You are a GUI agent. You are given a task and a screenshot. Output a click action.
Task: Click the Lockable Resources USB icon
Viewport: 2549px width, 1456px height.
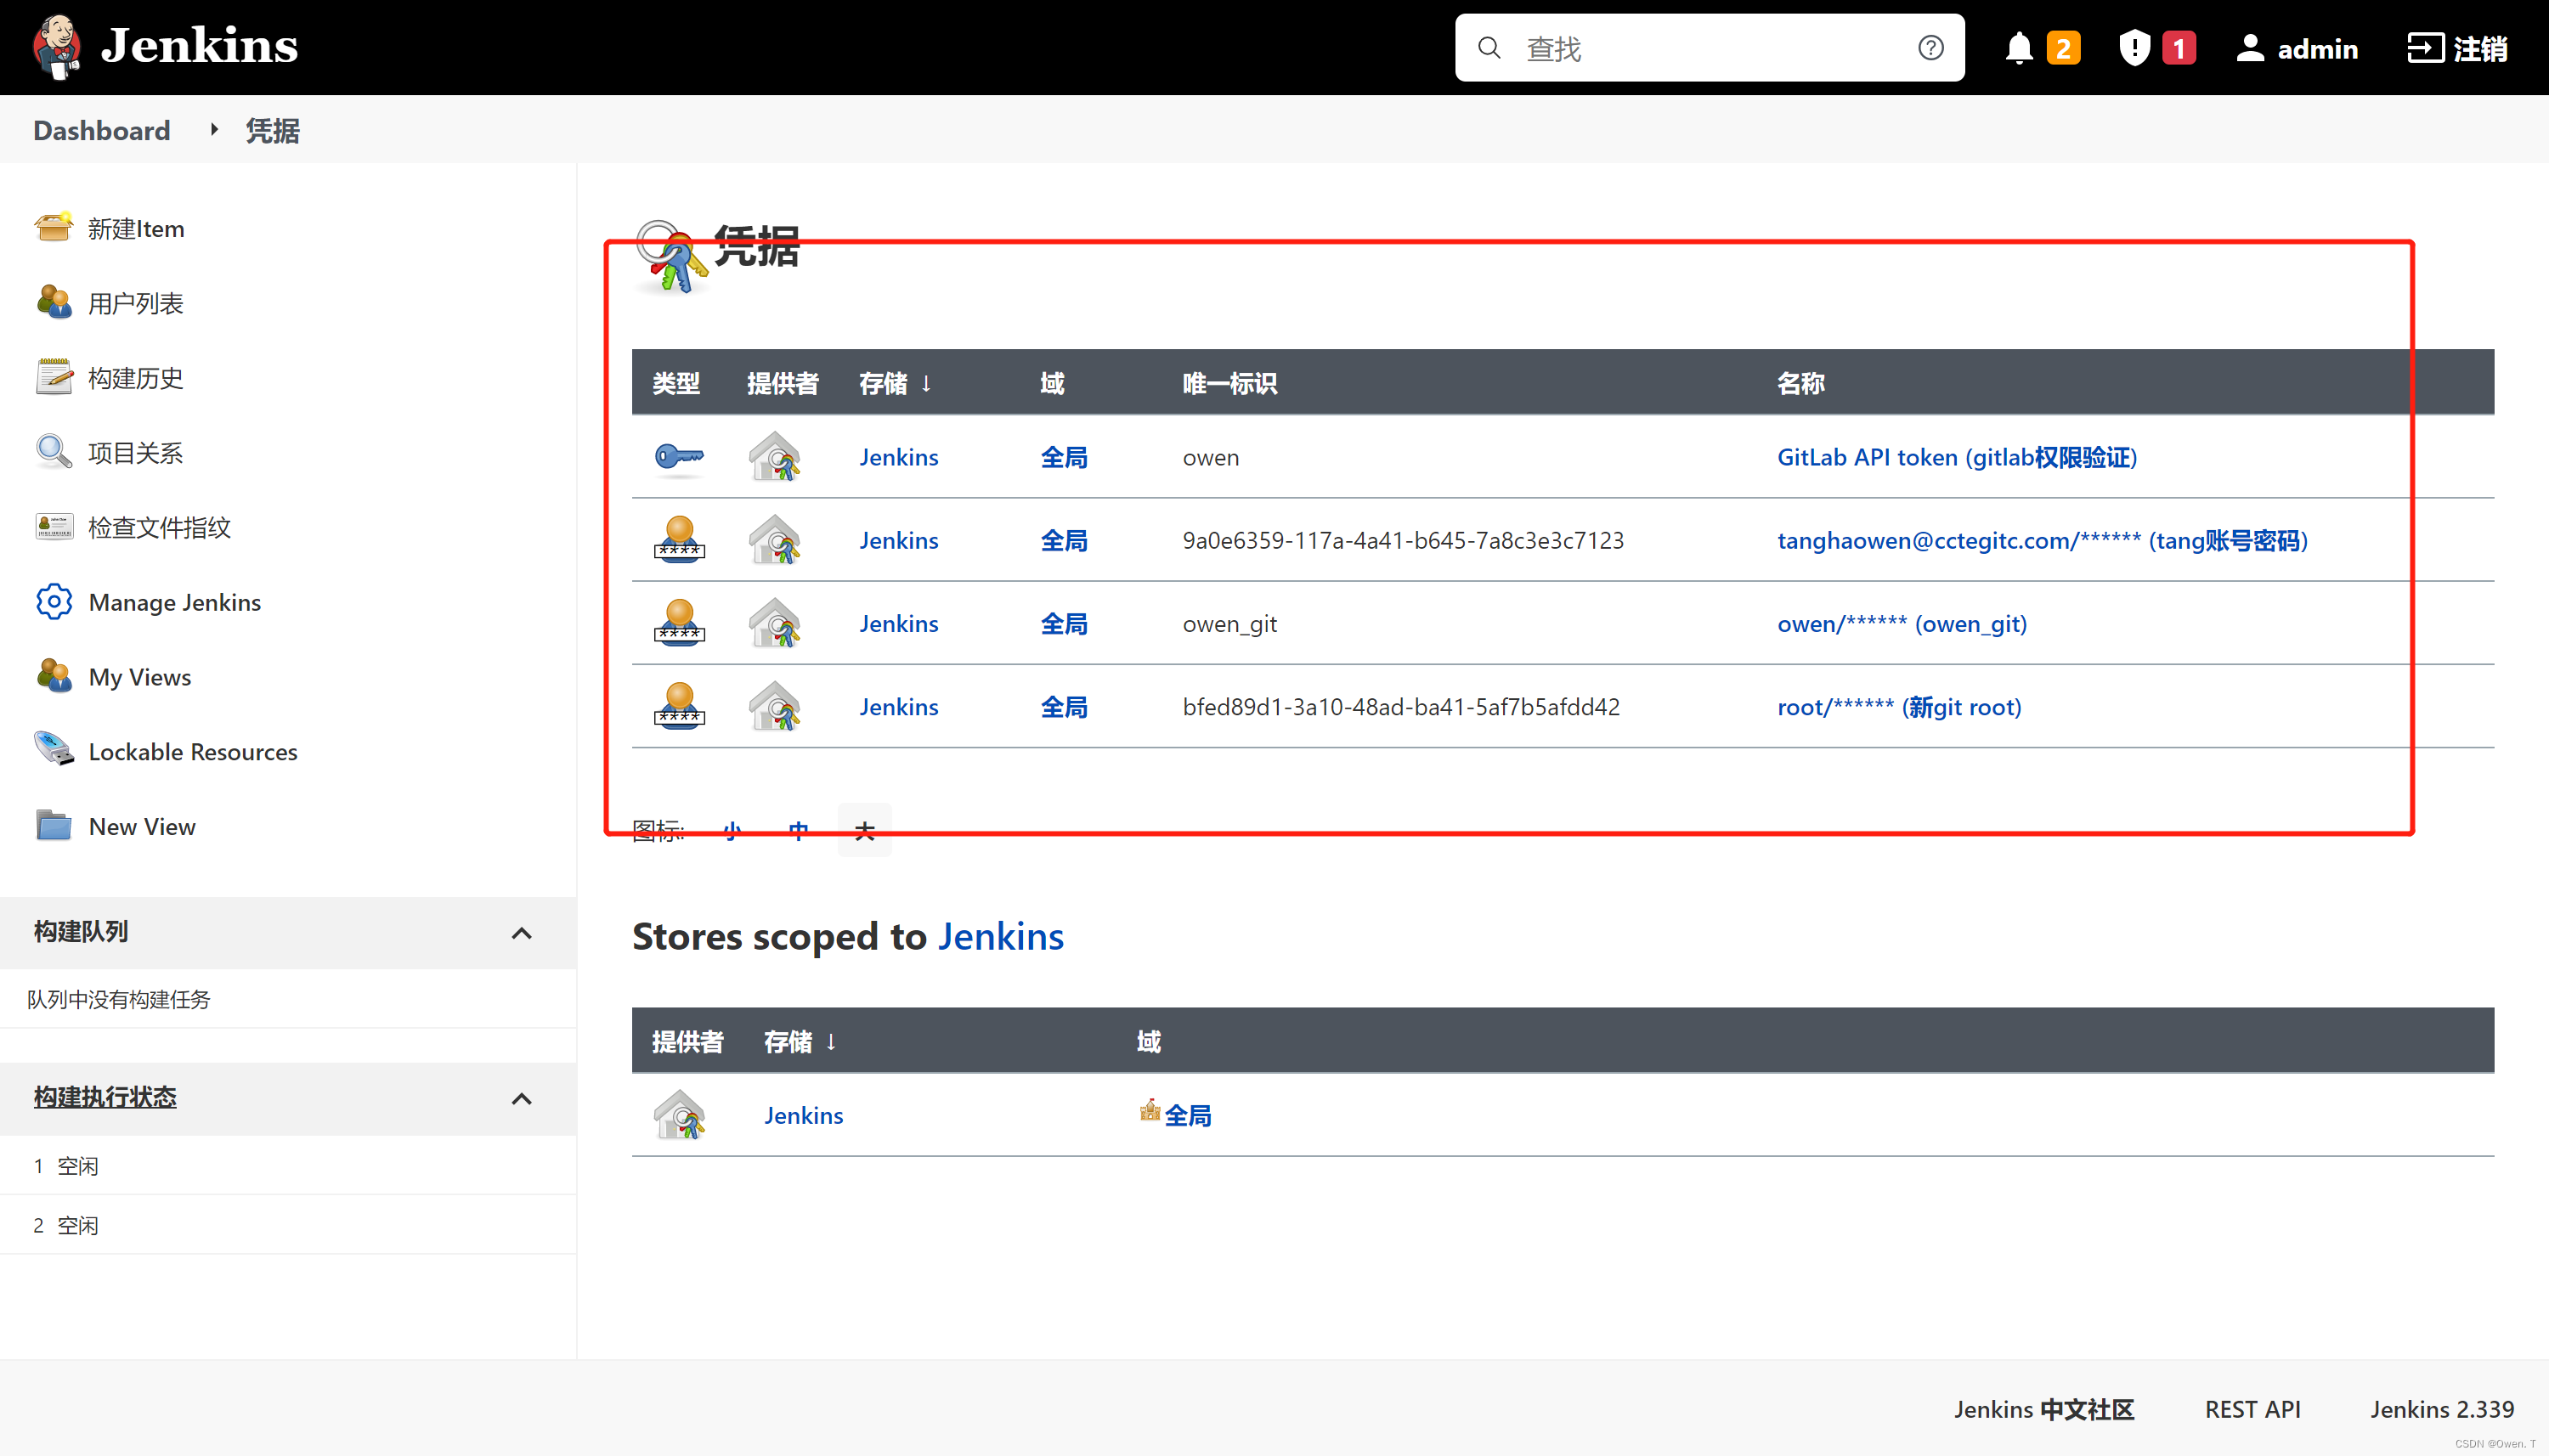(53, 750)
